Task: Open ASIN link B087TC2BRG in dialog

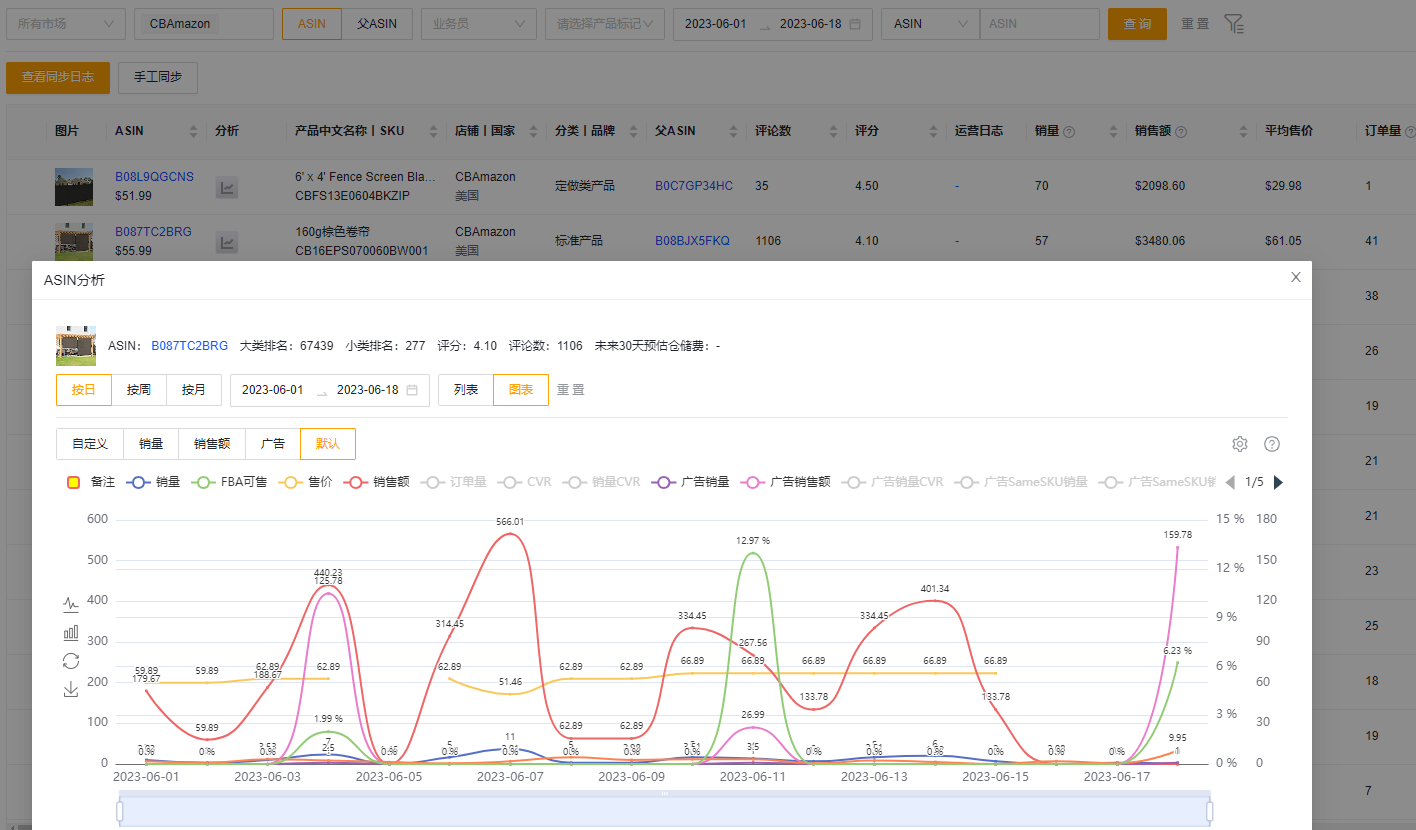Action: pos(189,346)
